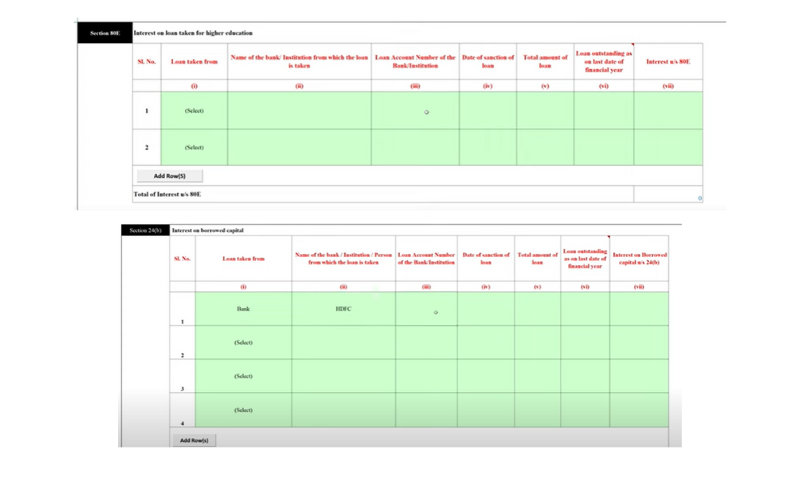Open the Bank dropdown in 24(b) row 1
The height and width of the screenshot is (480, 800).
(243, 309)
